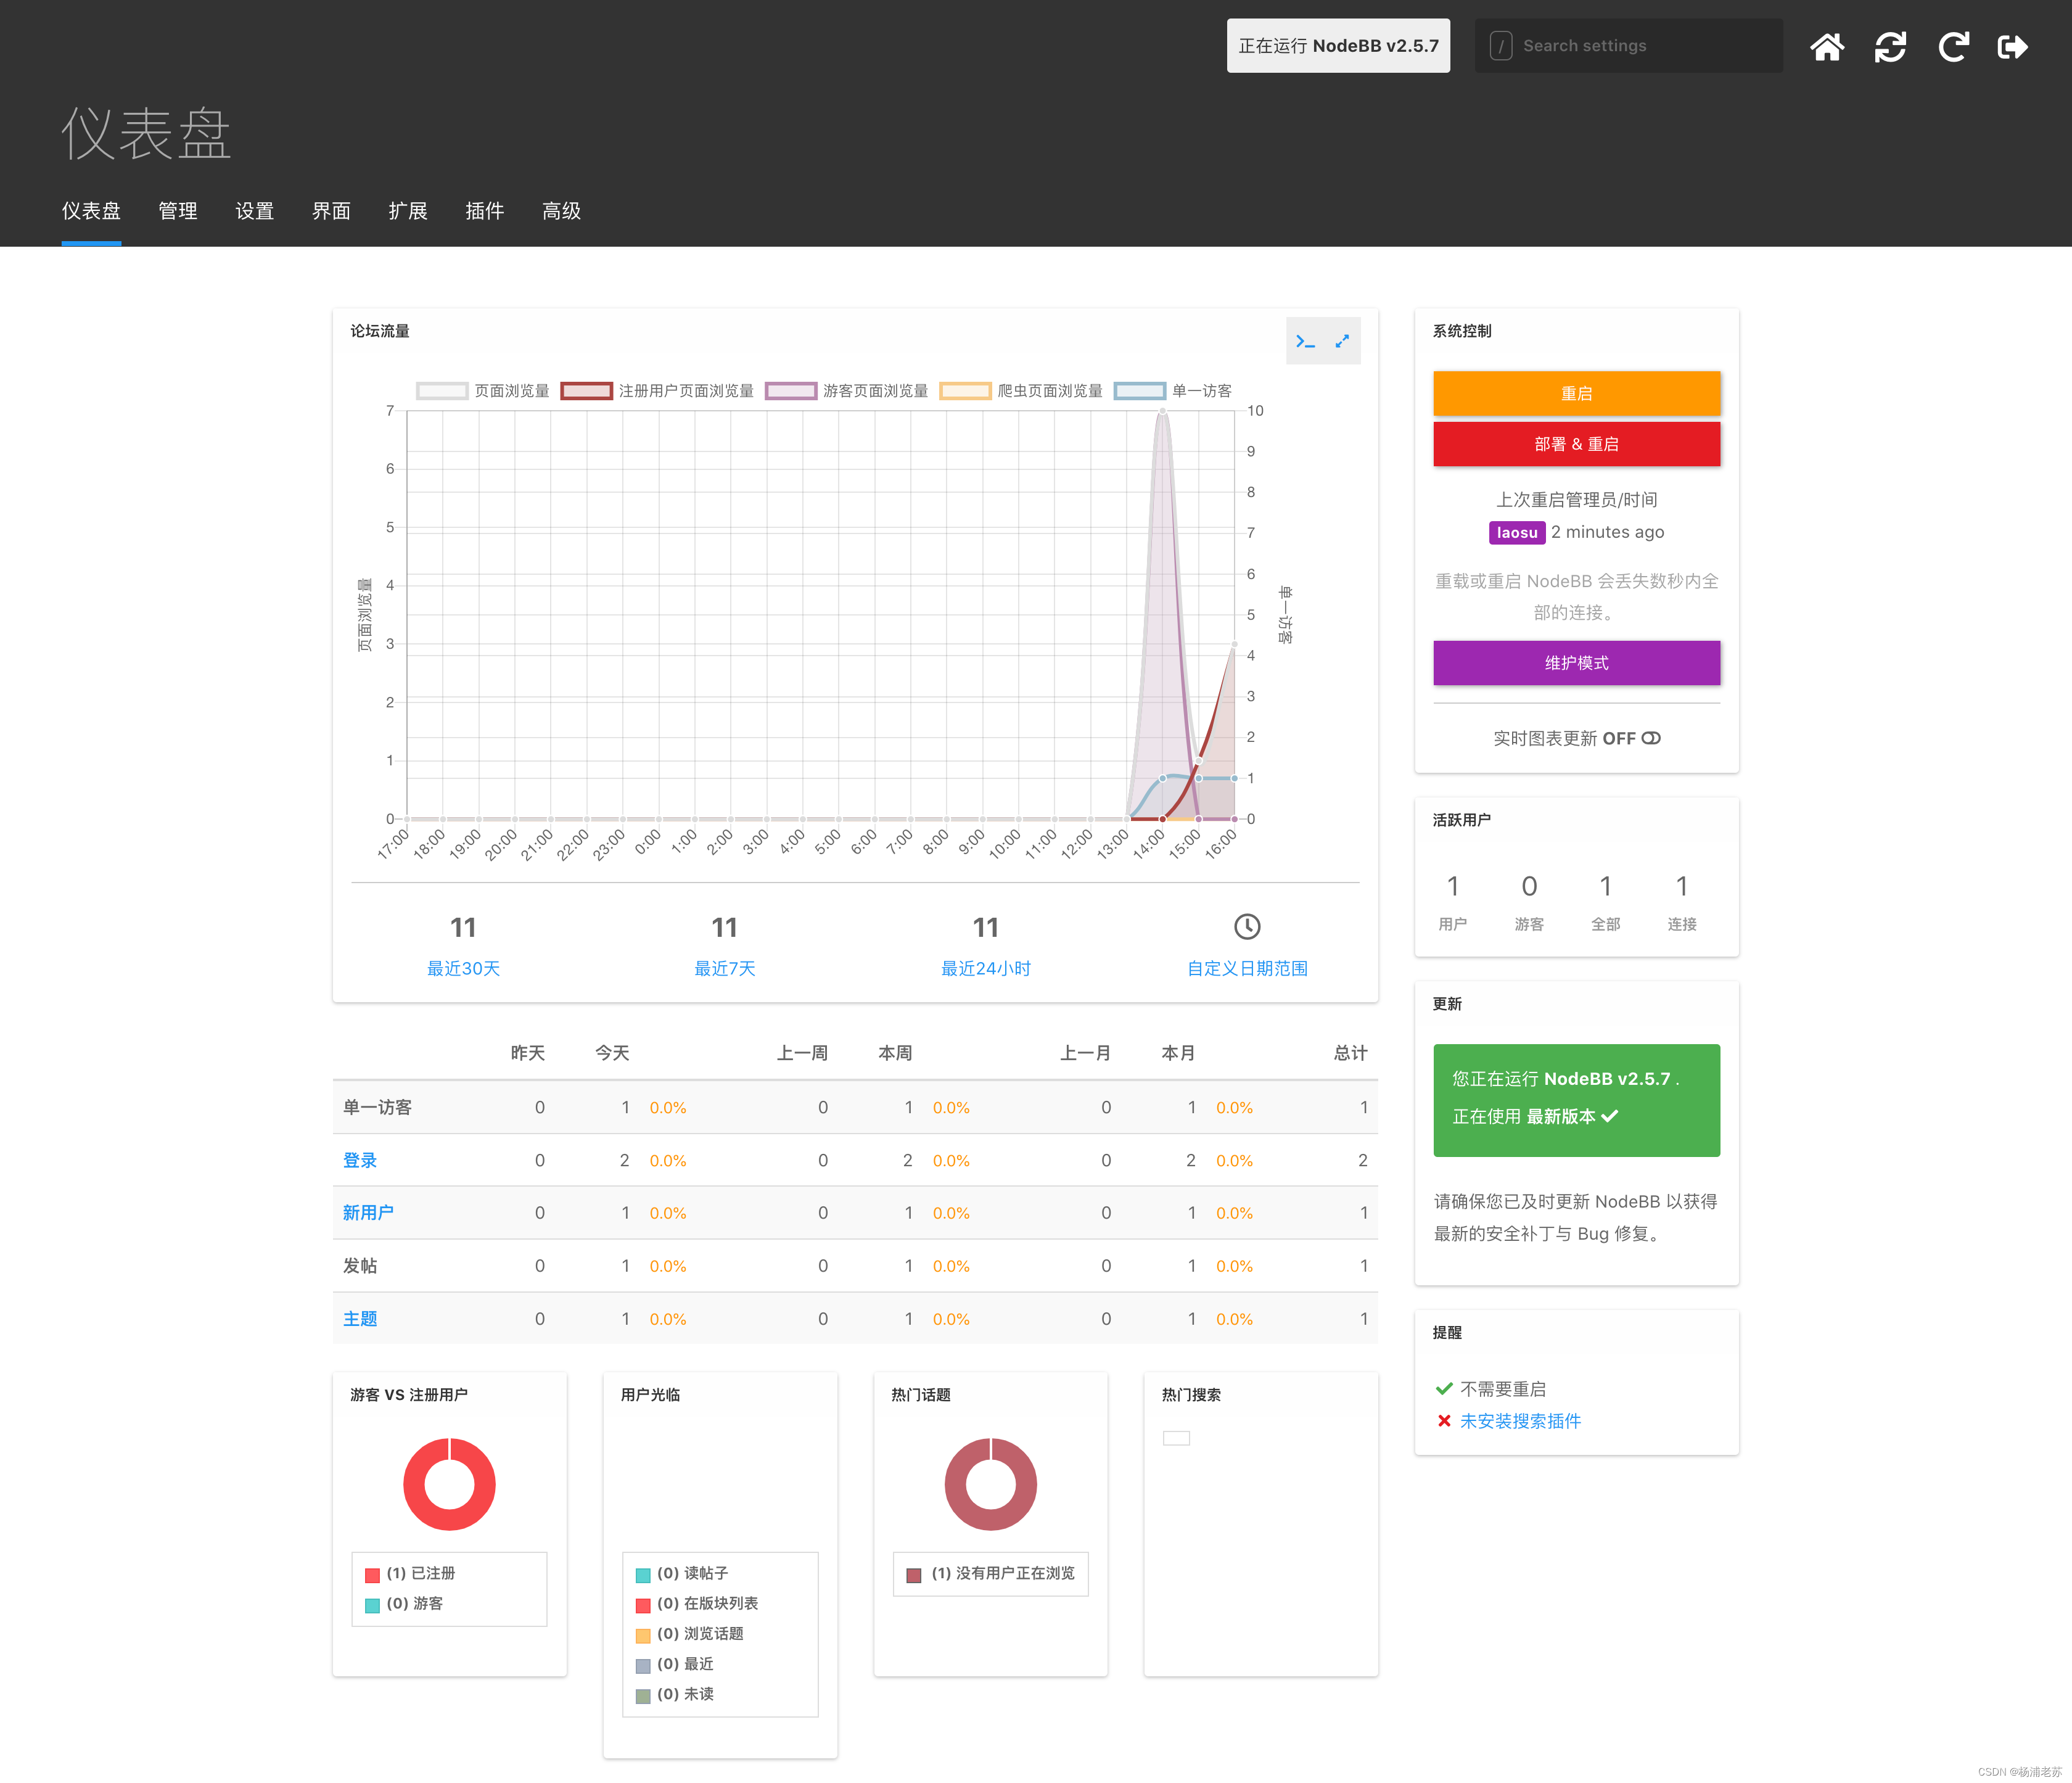2072x1783 pixels.
Task: Click the 发帖 row label
Action: click(x=360, y=1265)
